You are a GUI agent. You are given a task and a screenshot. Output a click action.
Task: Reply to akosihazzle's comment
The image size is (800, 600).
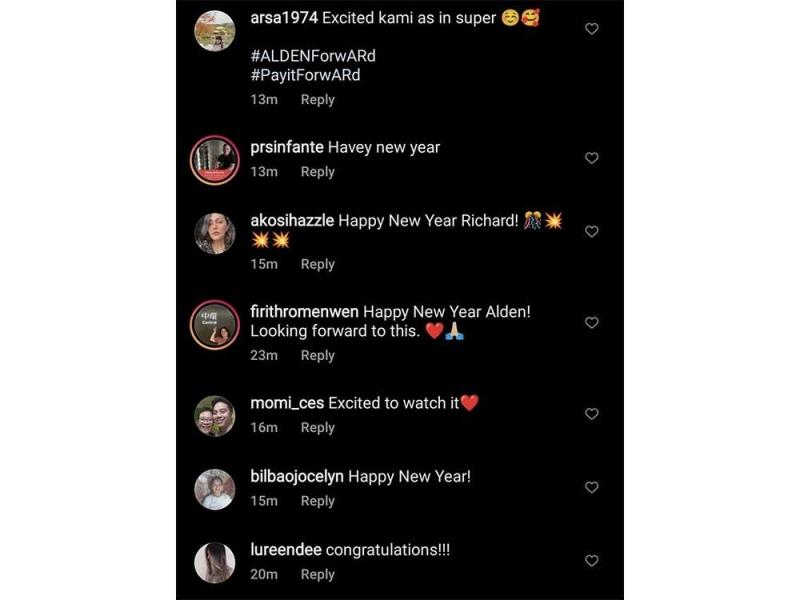[x=317, y=264]
